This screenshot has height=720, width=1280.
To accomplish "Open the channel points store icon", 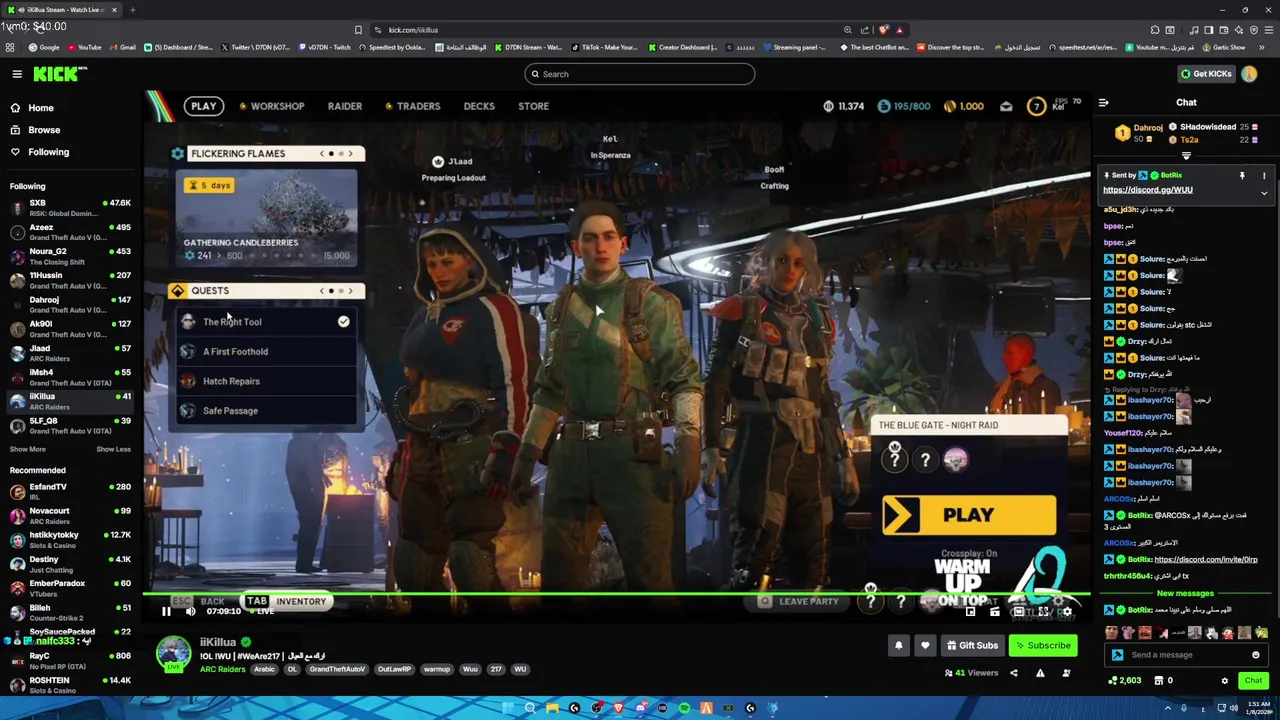I will [1159, 681].
